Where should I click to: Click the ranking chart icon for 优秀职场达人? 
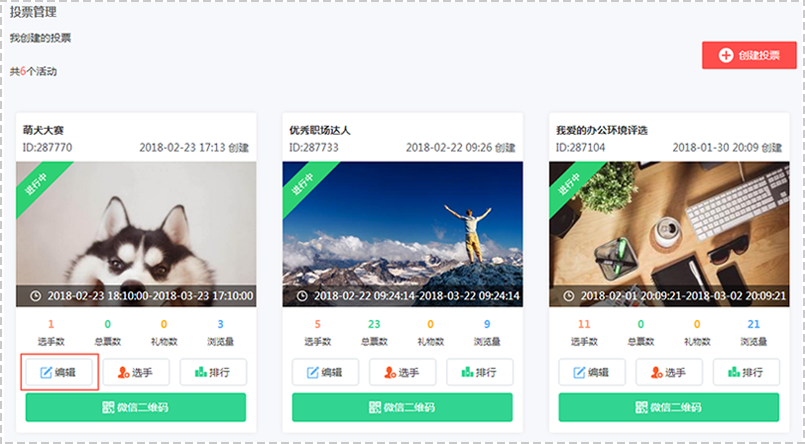(467, 372)
